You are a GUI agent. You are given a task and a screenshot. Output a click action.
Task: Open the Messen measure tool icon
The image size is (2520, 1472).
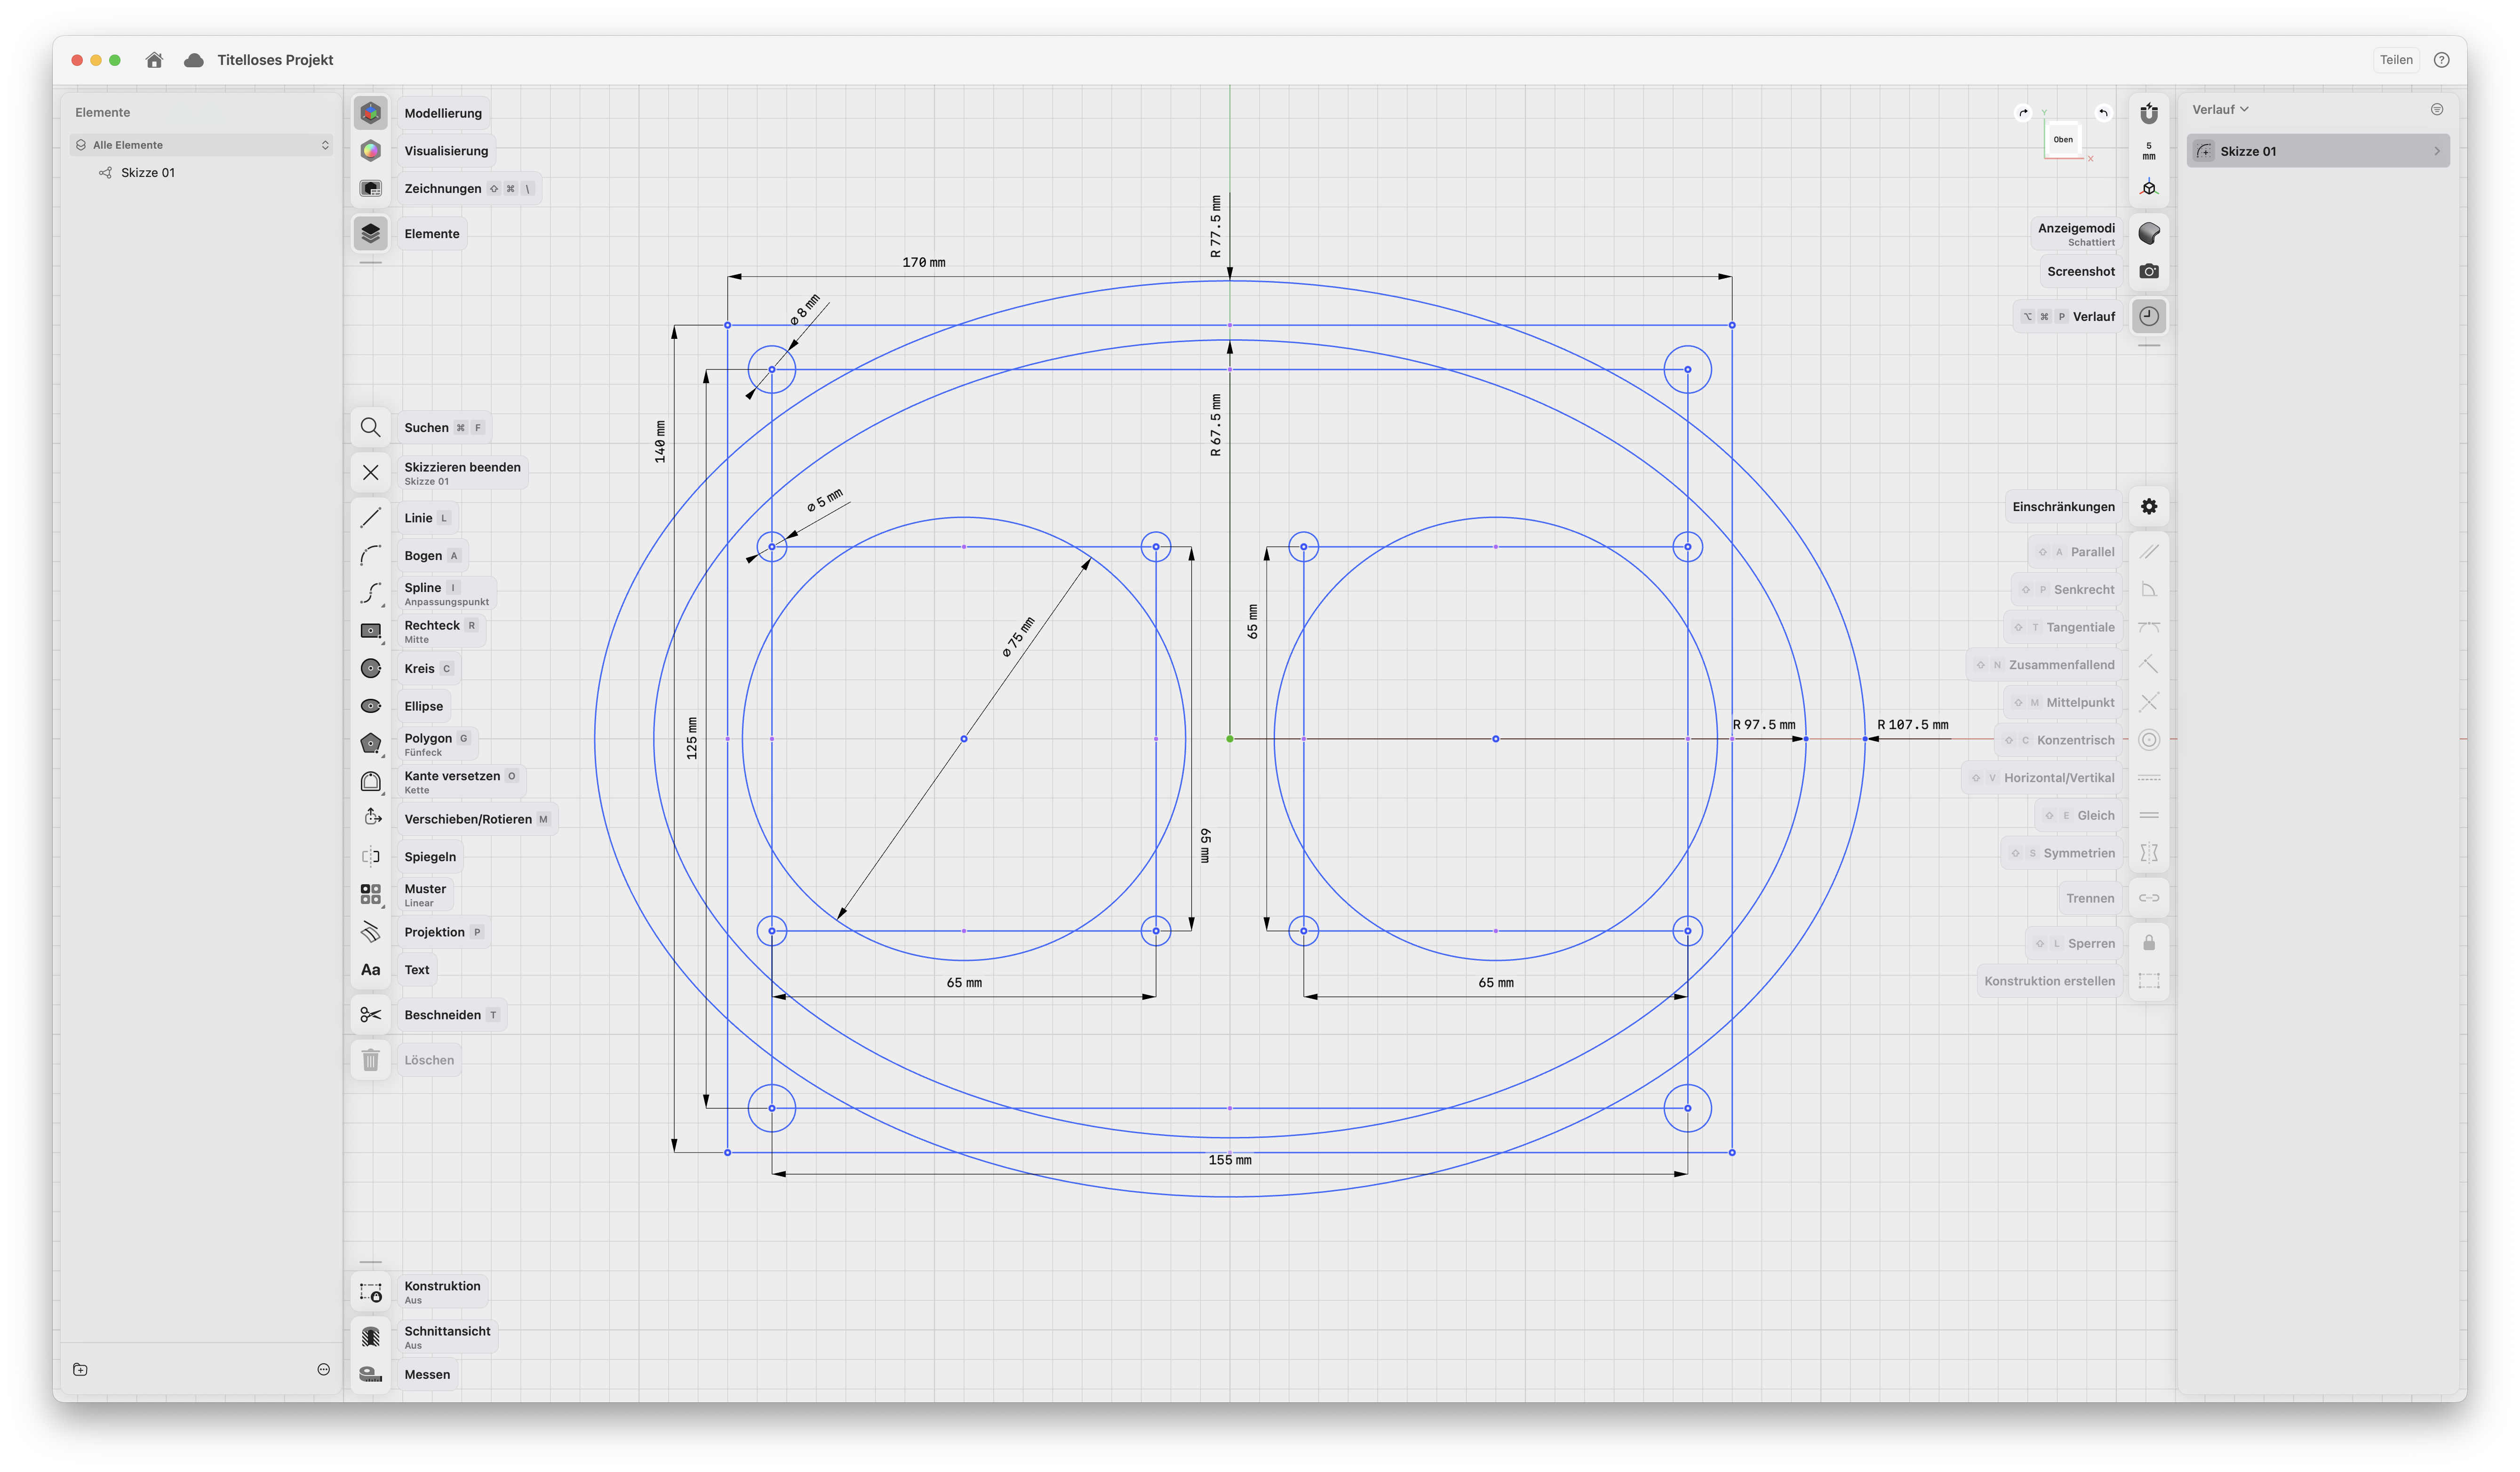370,1374
